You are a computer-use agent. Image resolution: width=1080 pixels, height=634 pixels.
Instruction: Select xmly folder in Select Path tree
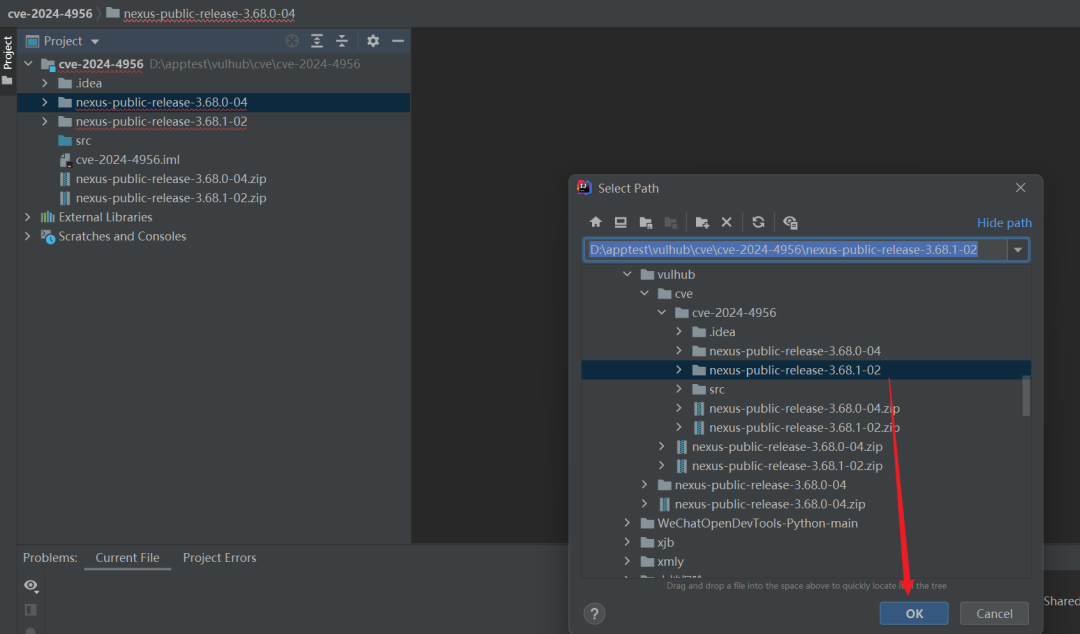point(670,561)
